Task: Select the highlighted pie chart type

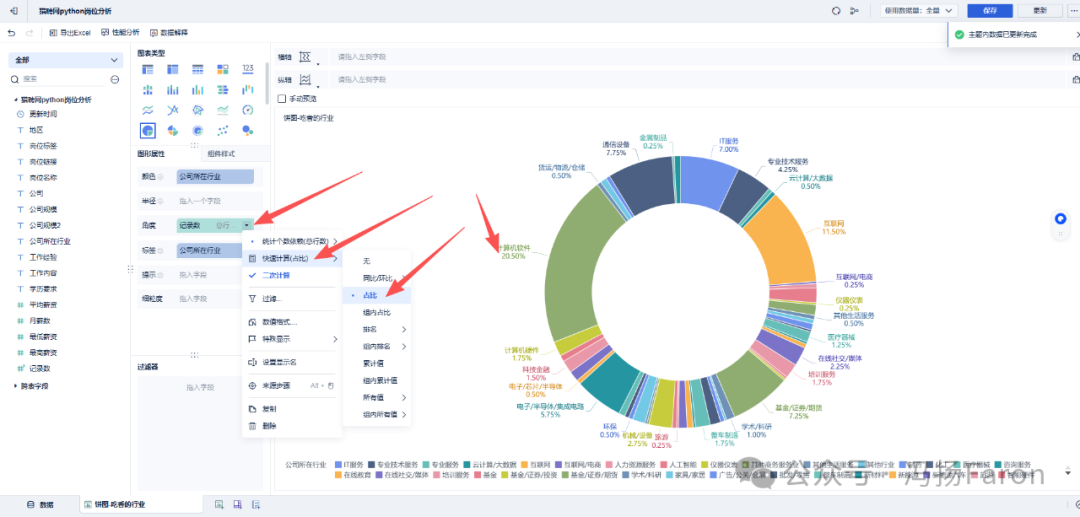Action: 147,130
